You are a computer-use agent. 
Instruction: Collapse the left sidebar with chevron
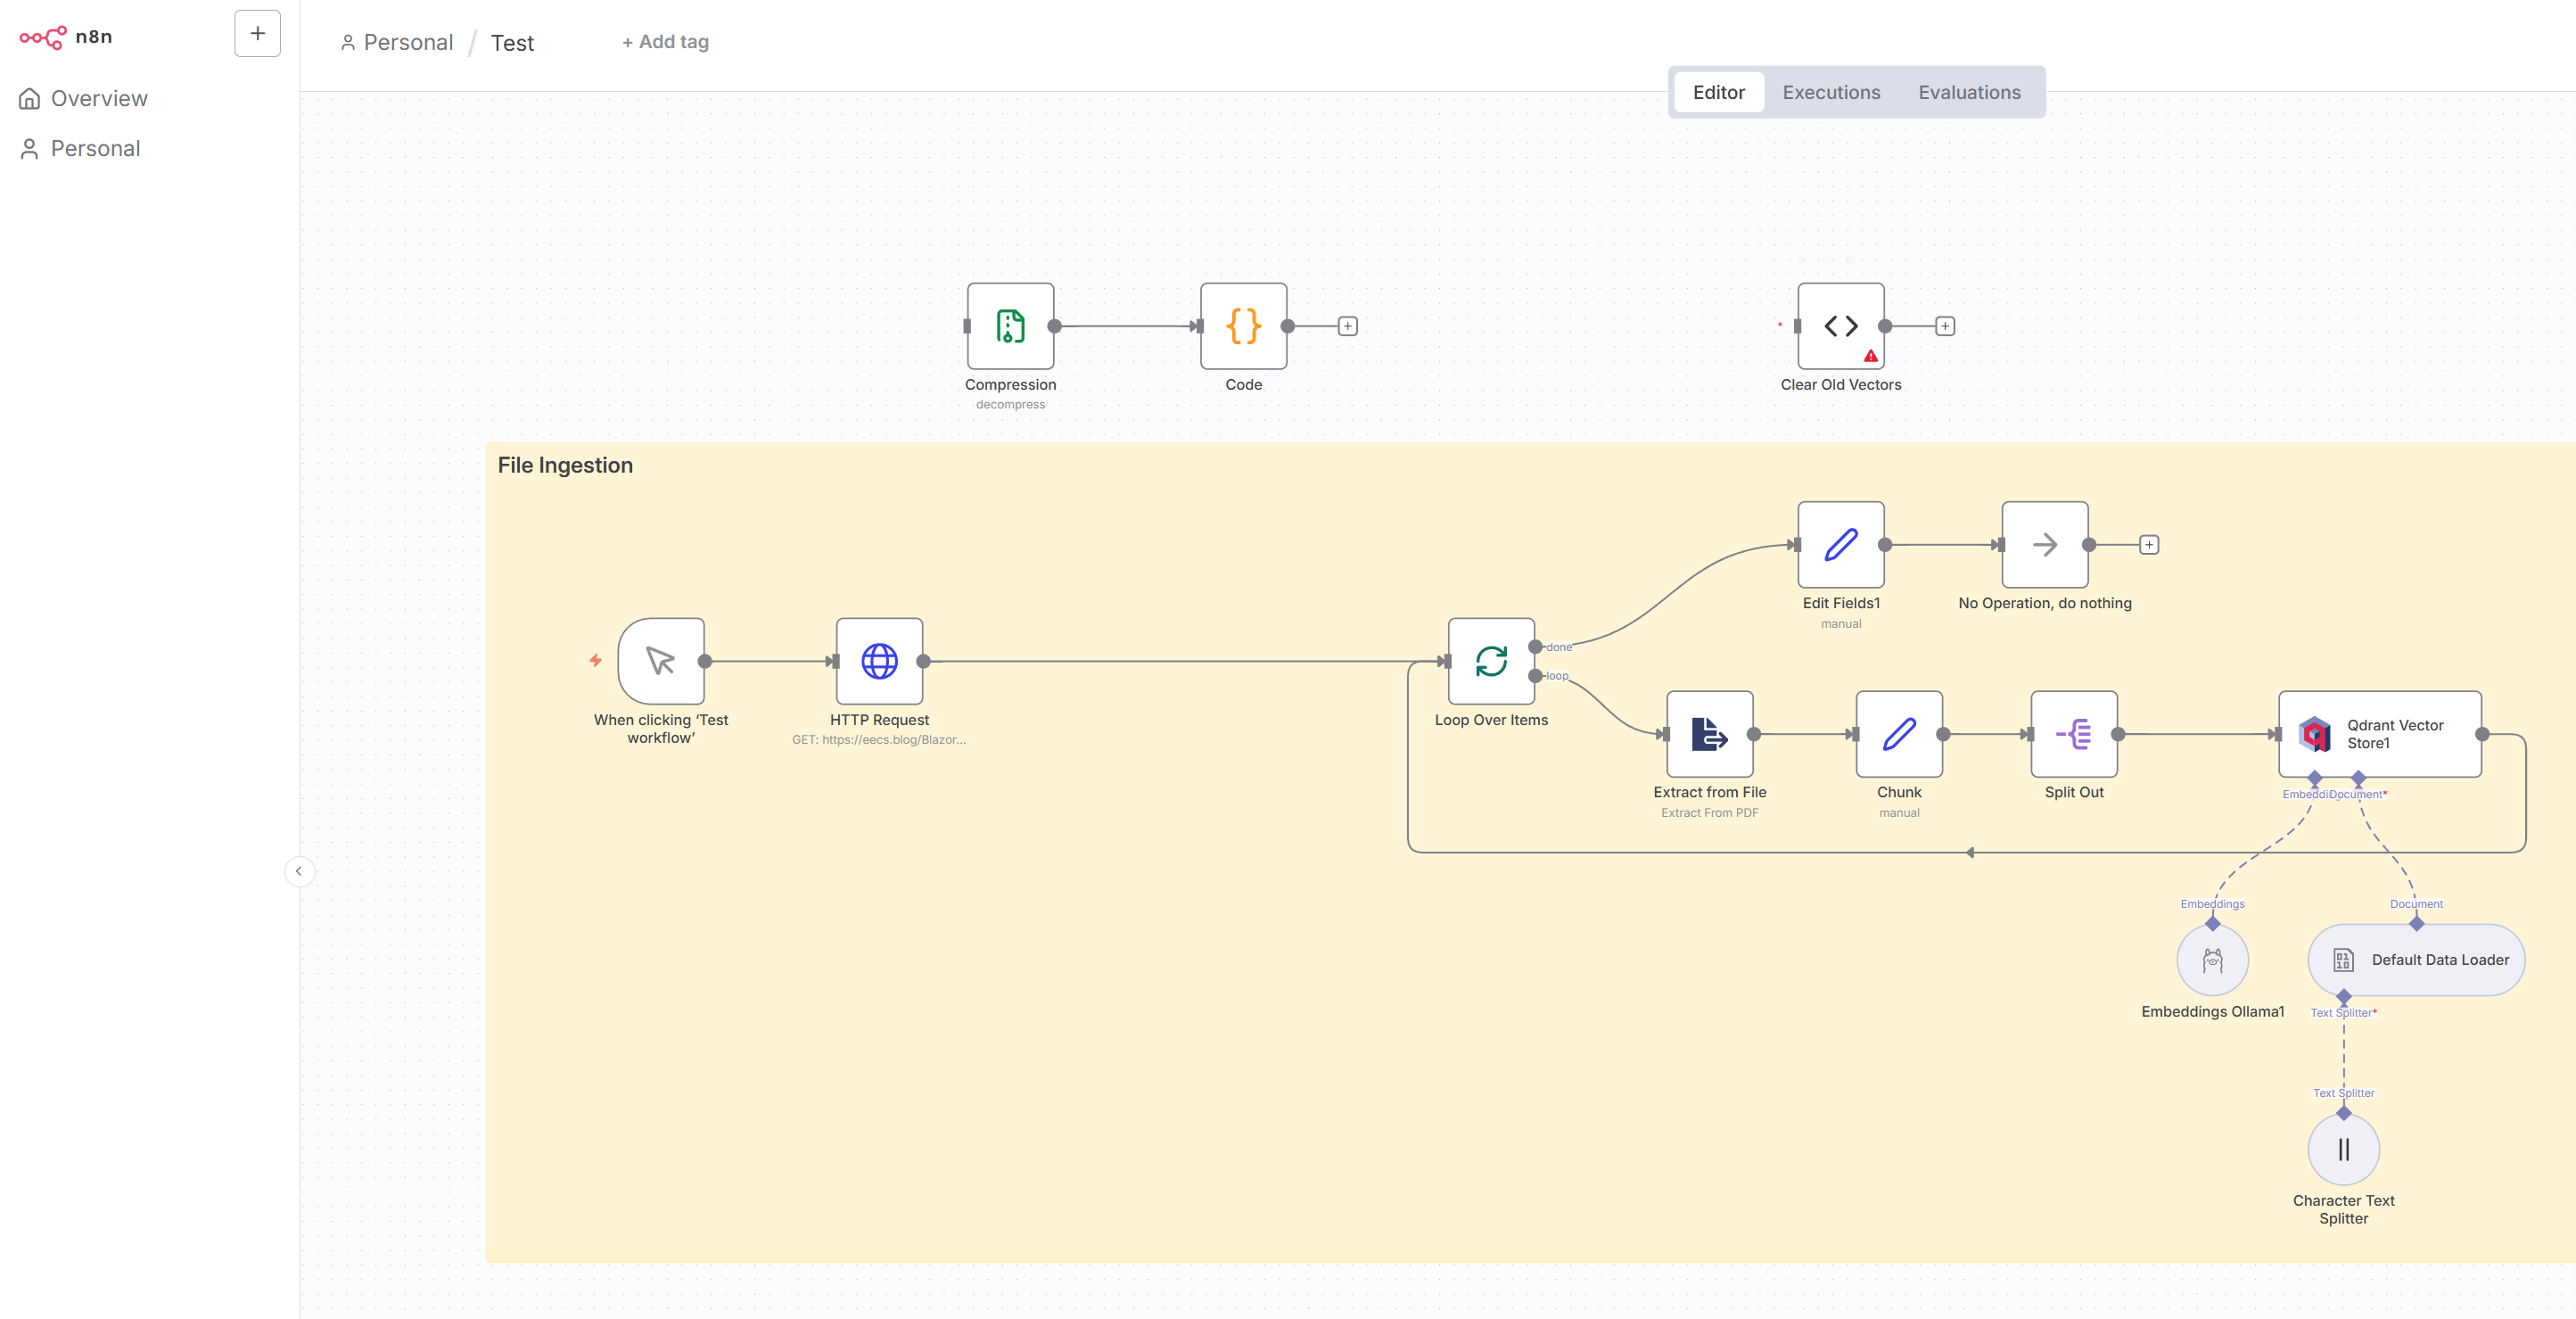[299, 871]
